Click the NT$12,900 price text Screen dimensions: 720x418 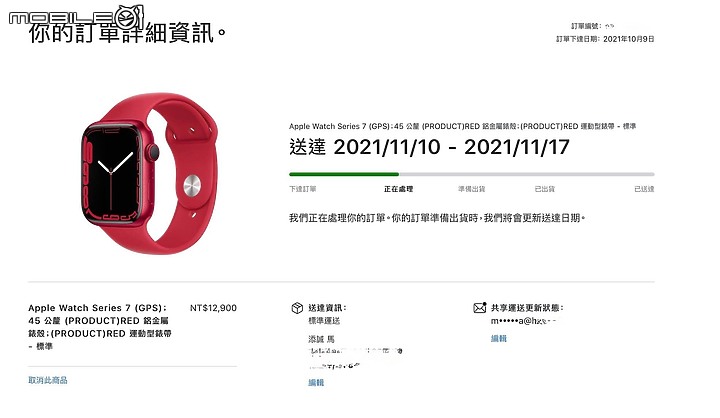(x=214, y=308)
